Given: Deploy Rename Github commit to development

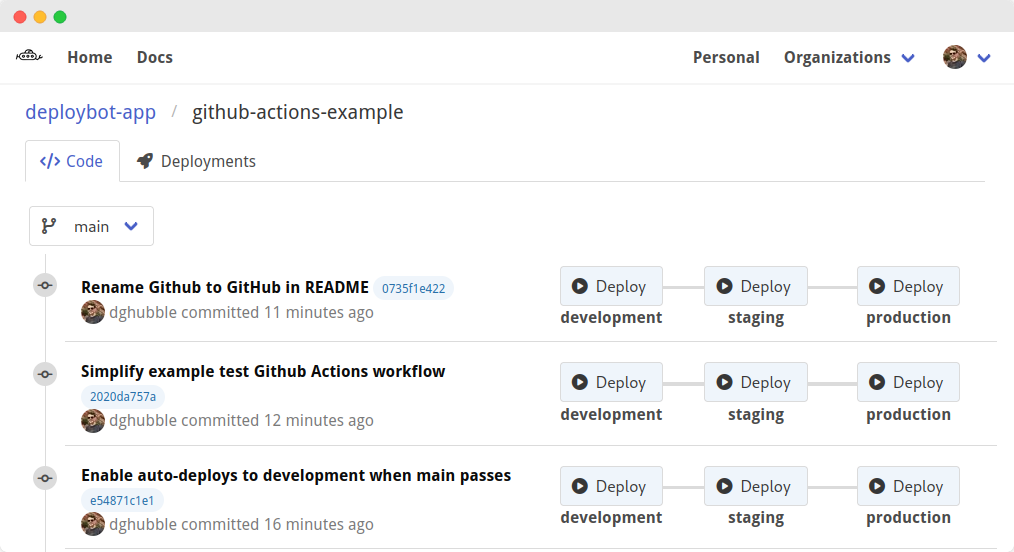Looking at the screenshot, I should point(611,286).
